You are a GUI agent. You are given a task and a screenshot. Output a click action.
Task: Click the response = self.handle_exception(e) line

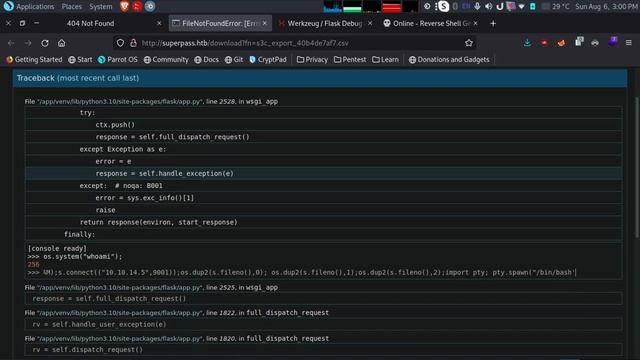tap(324, 173)
